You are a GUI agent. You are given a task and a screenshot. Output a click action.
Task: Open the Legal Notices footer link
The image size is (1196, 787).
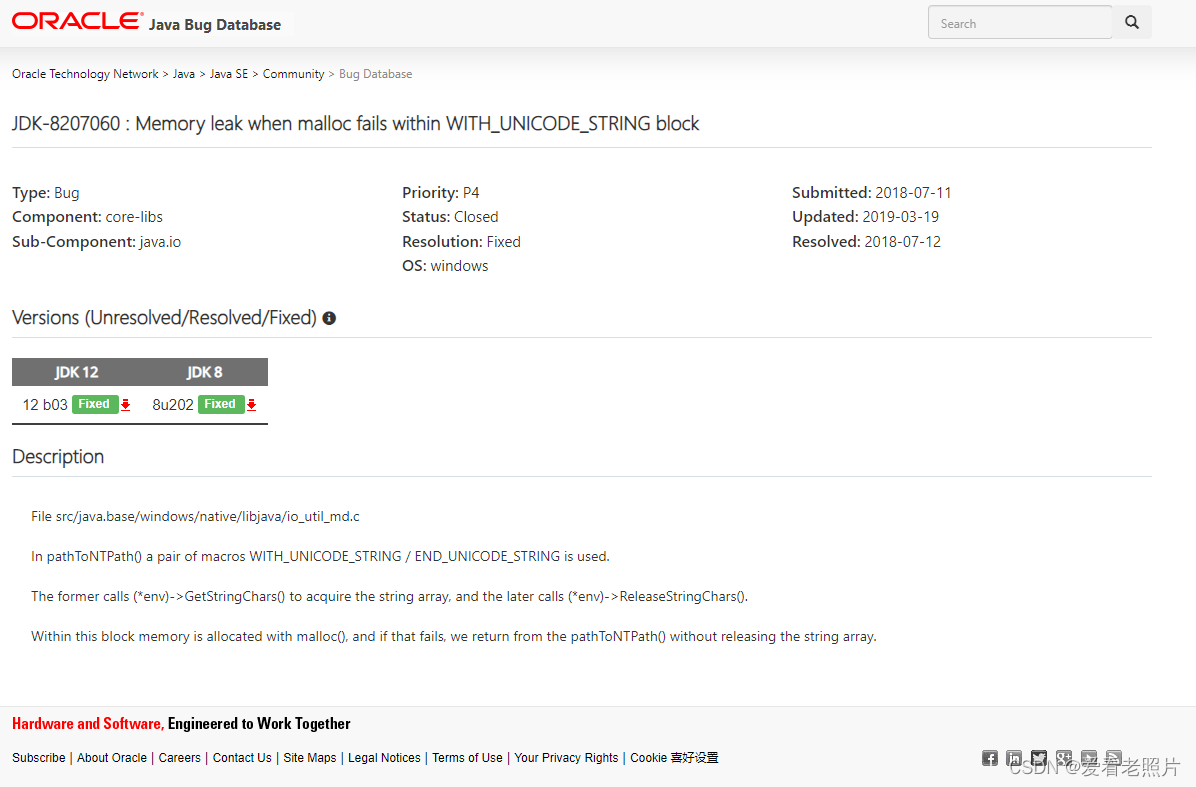point(384,758)
